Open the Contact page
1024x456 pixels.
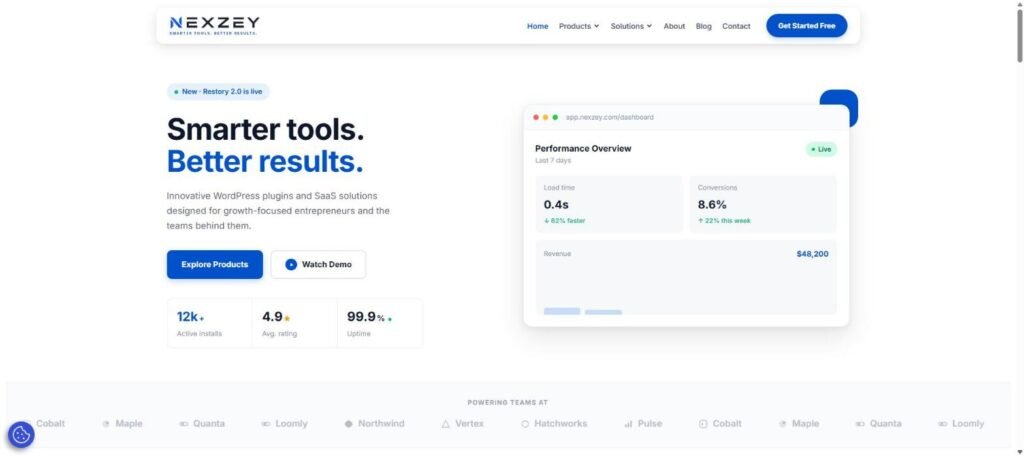[x=736, y=26]
